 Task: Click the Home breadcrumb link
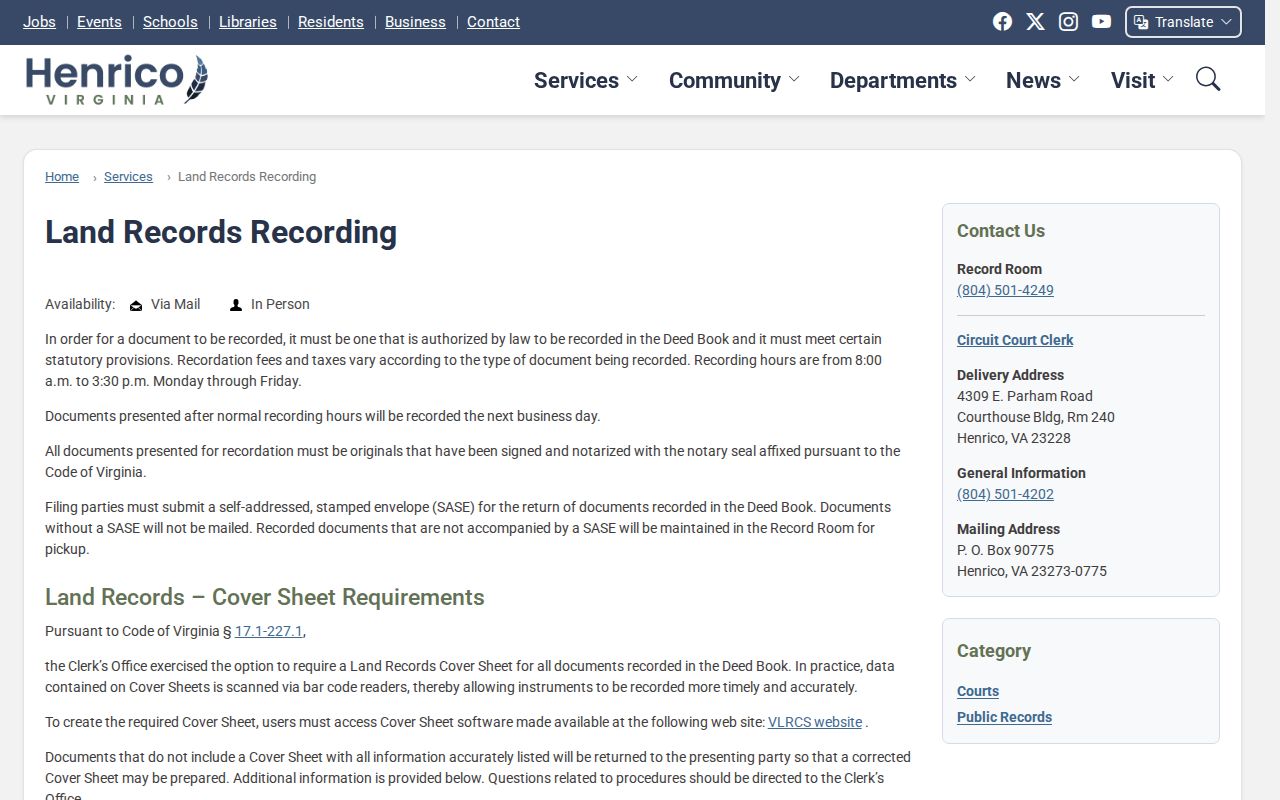[62, 177]
